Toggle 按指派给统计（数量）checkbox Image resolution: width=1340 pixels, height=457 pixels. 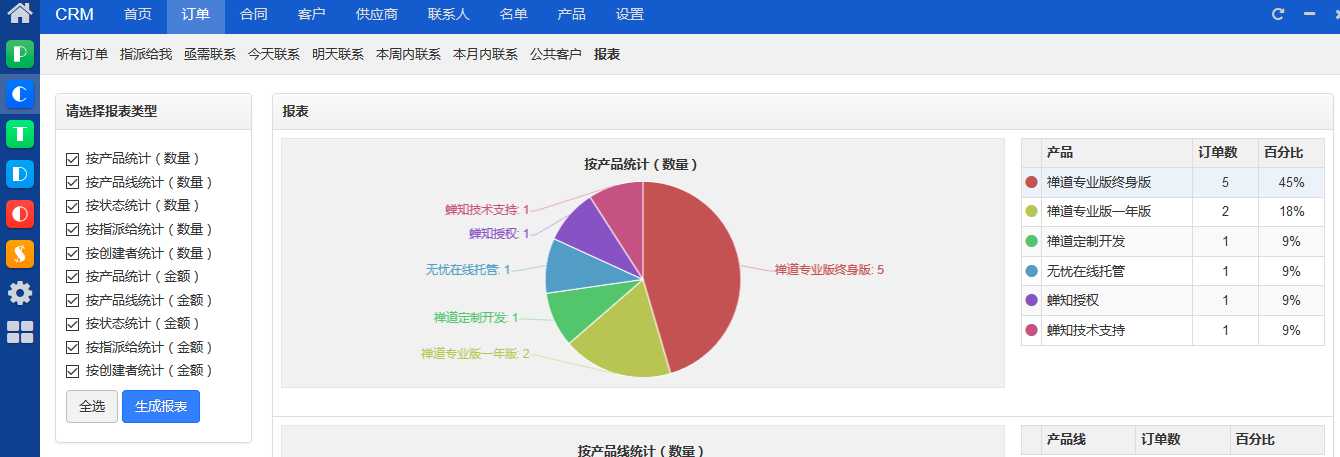tap(72, 229)
